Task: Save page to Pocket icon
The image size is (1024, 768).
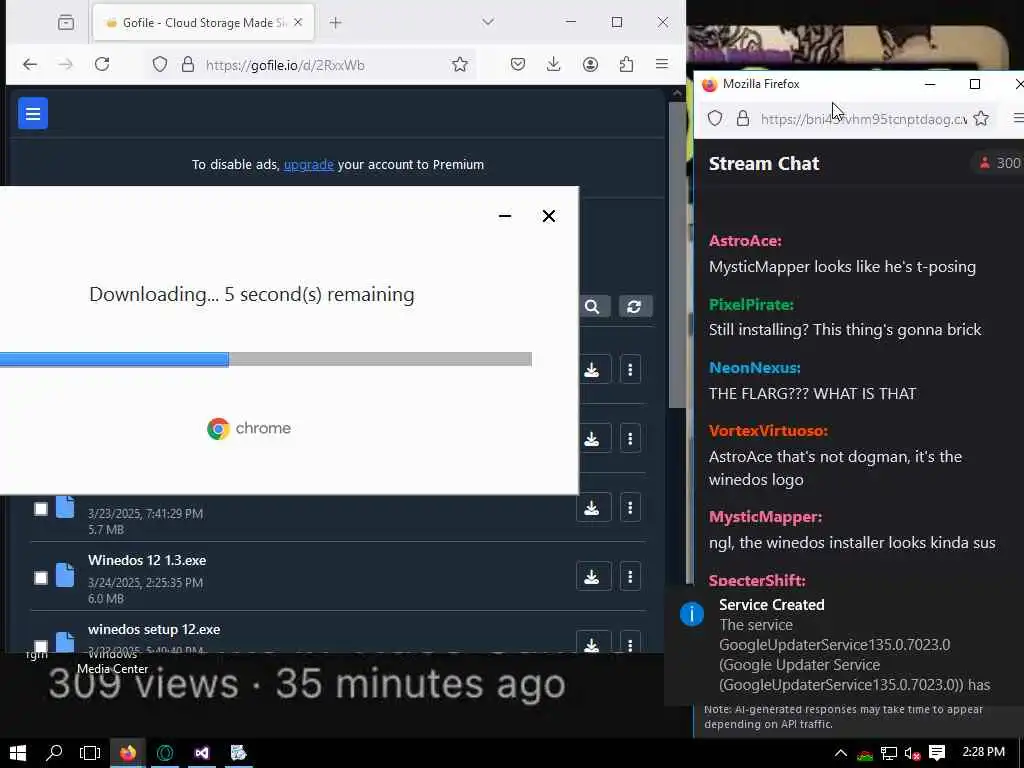Action: (x=518, y=64)
